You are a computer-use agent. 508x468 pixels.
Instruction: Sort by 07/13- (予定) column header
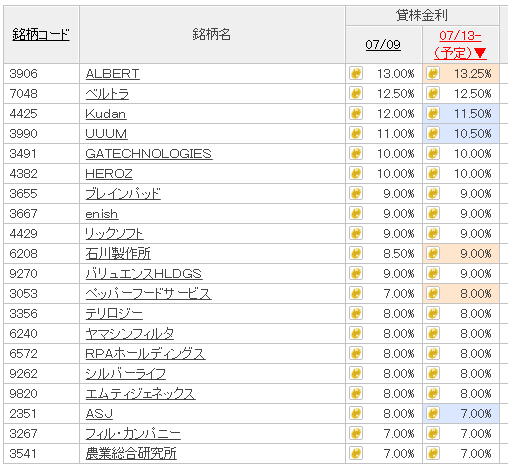tap(460, 44)
